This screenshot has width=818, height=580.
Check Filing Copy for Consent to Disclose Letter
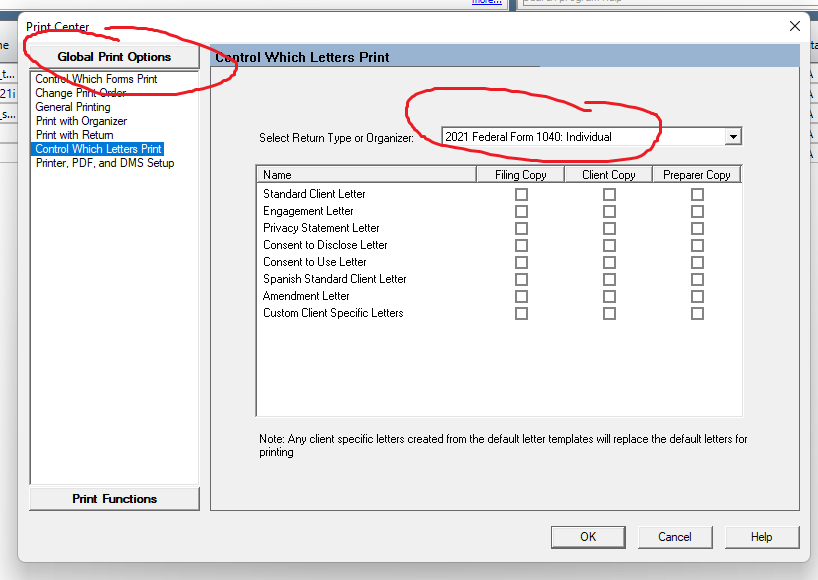(x=521, y=245)
